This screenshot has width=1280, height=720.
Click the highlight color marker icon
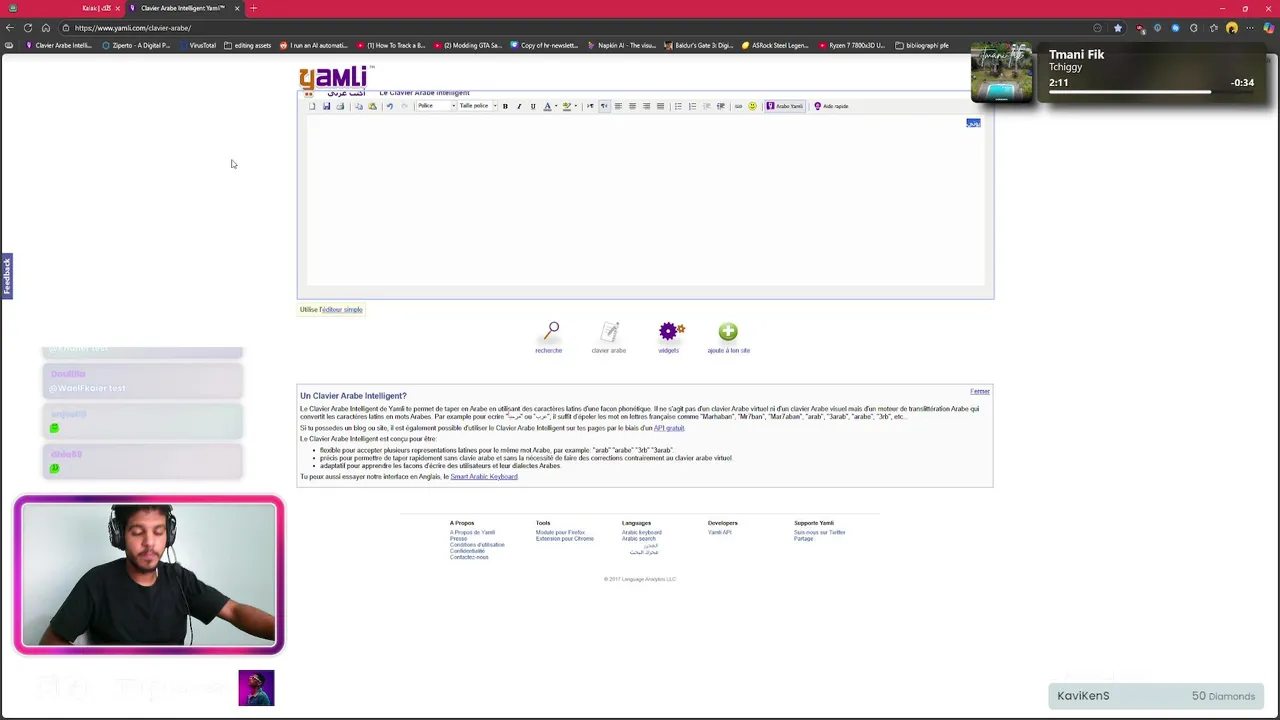point(566,106)
